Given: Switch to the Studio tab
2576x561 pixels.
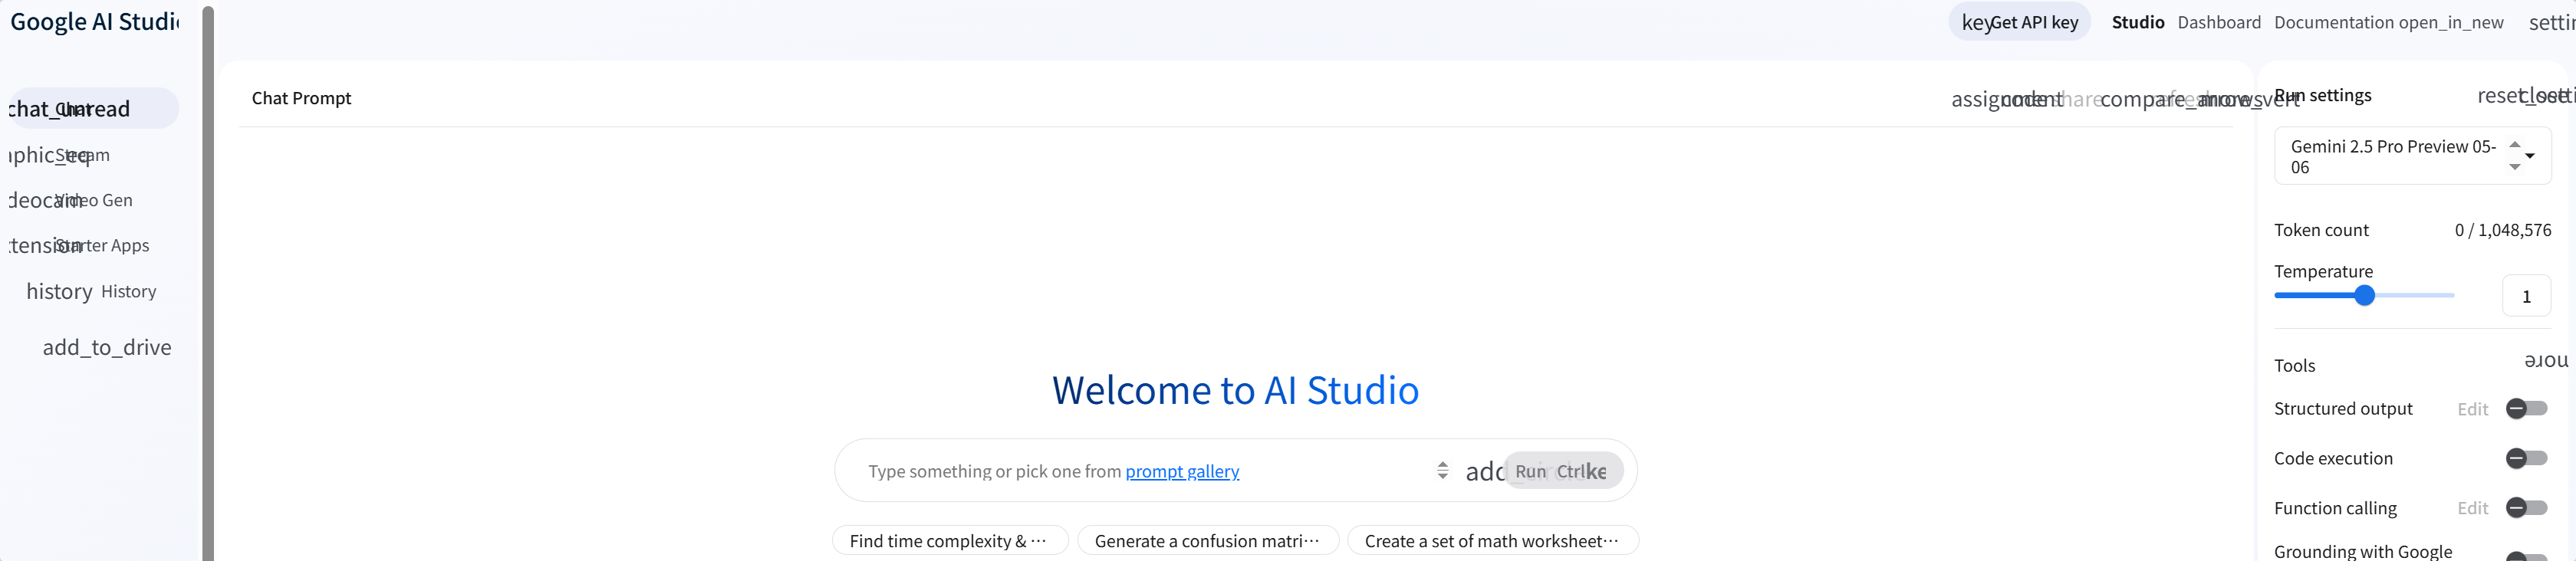Looking at the screenshot, I should (2138, 22).
